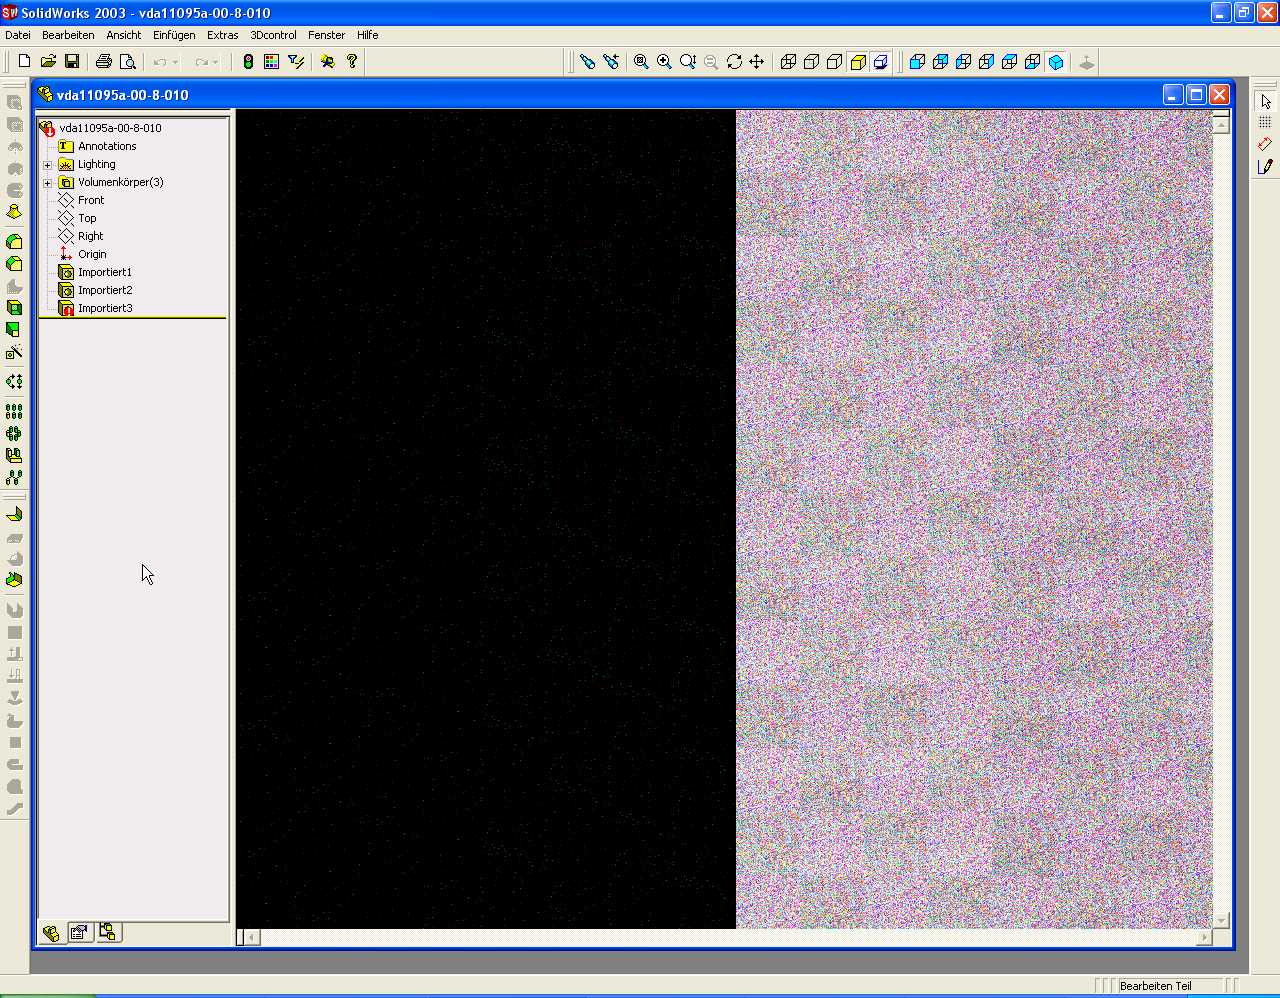Select the Importiert3 feature with error
Viewport: 1280px width, 998px height.
coord(105,308)
